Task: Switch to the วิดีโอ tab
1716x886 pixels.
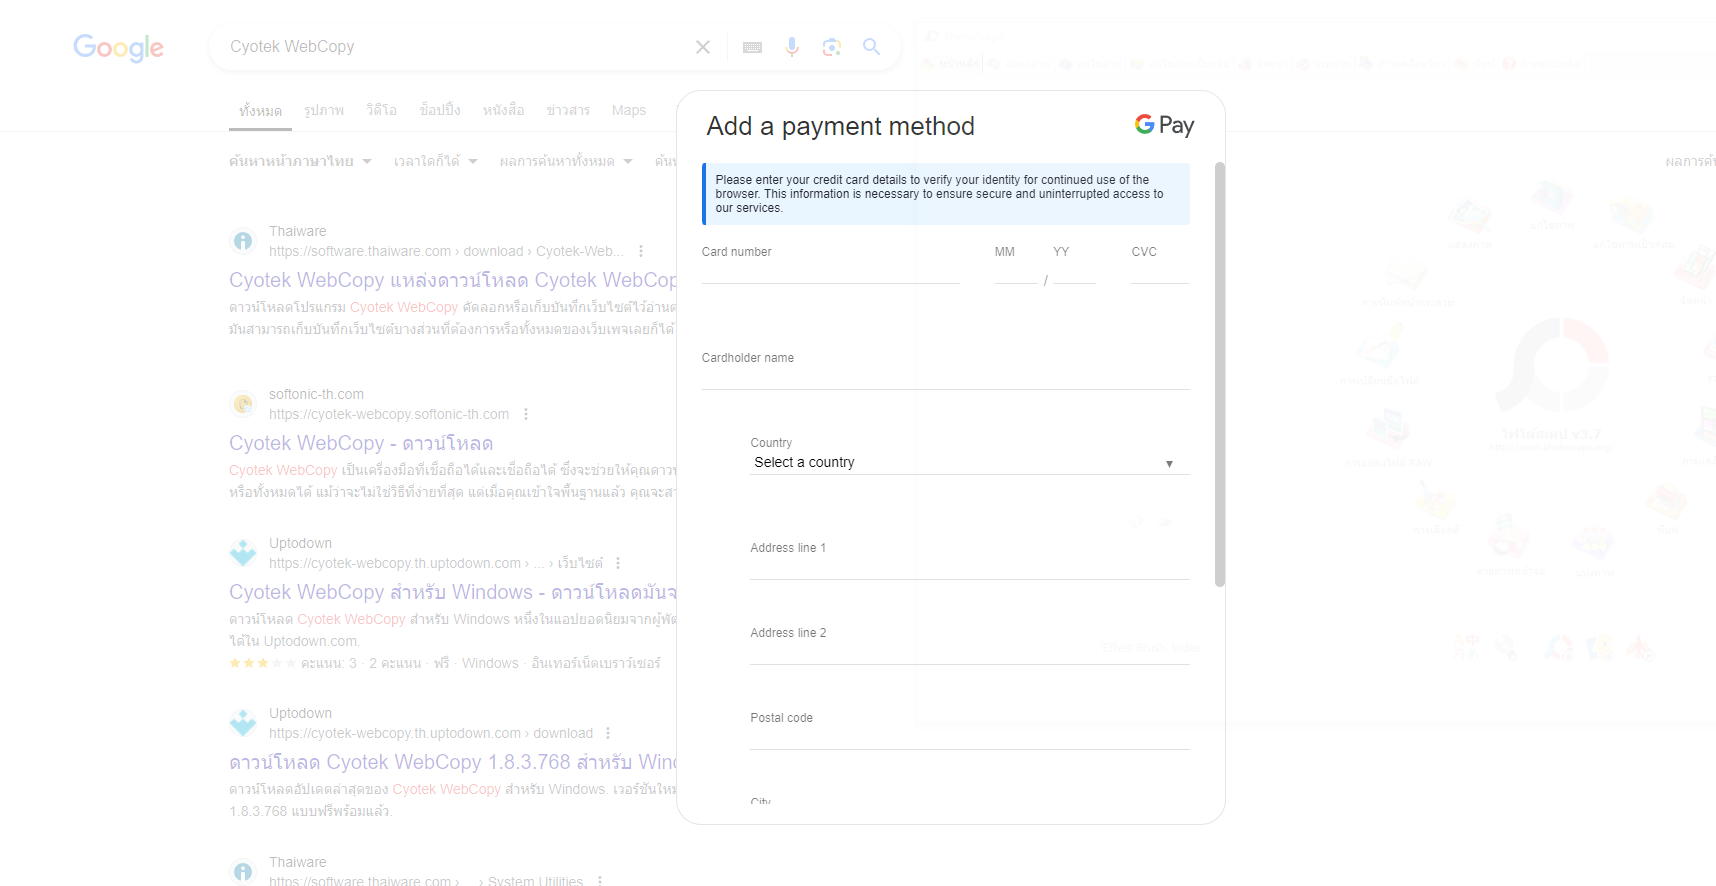Action: 382,110
